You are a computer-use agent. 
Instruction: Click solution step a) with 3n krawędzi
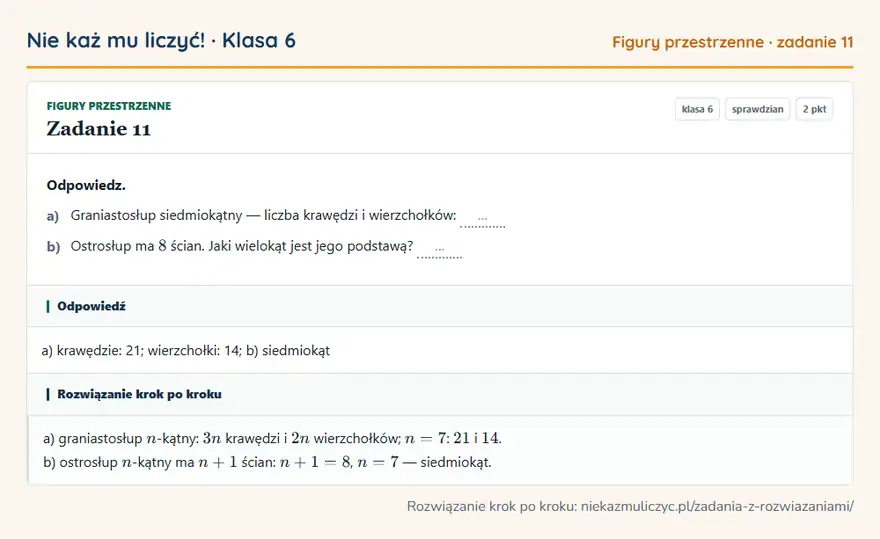[x=272, y=438]
